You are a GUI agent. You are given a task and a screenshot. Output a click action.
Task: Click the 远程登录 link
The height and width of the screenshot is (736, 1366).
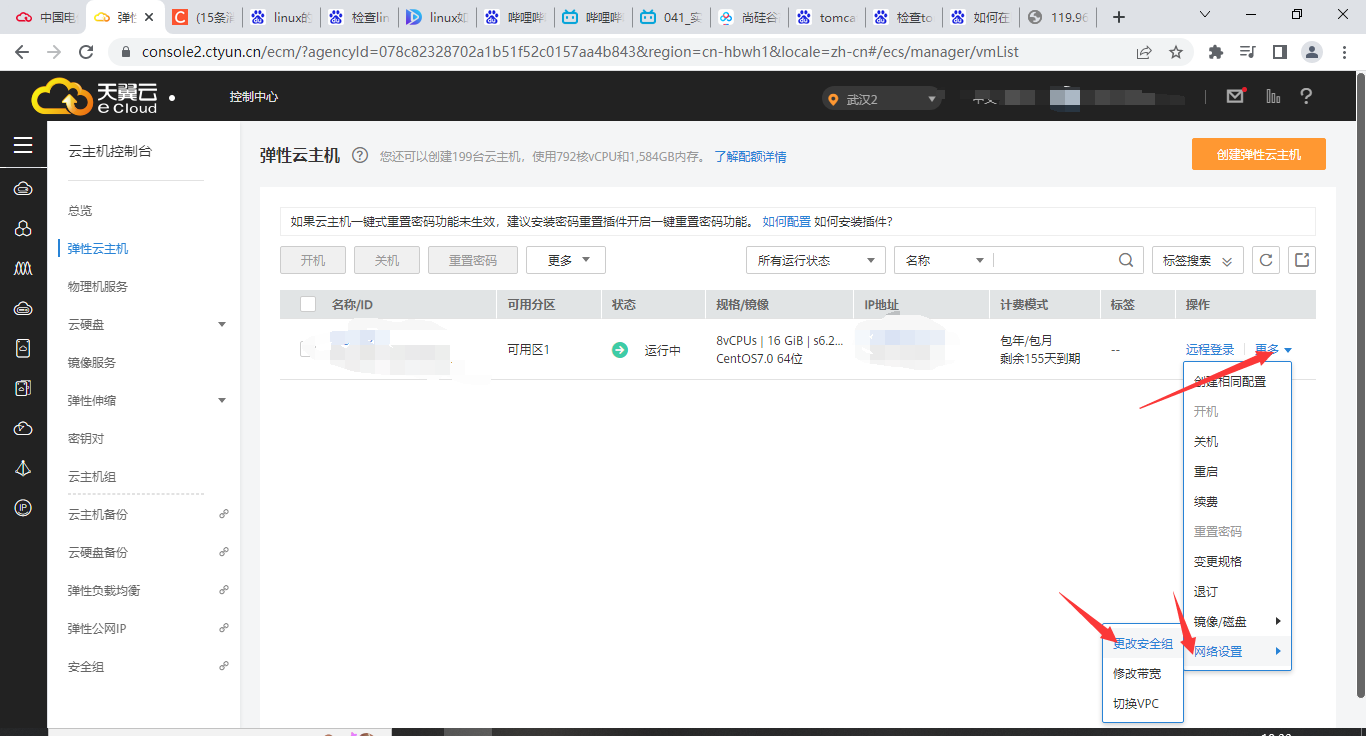[1210, 349]
